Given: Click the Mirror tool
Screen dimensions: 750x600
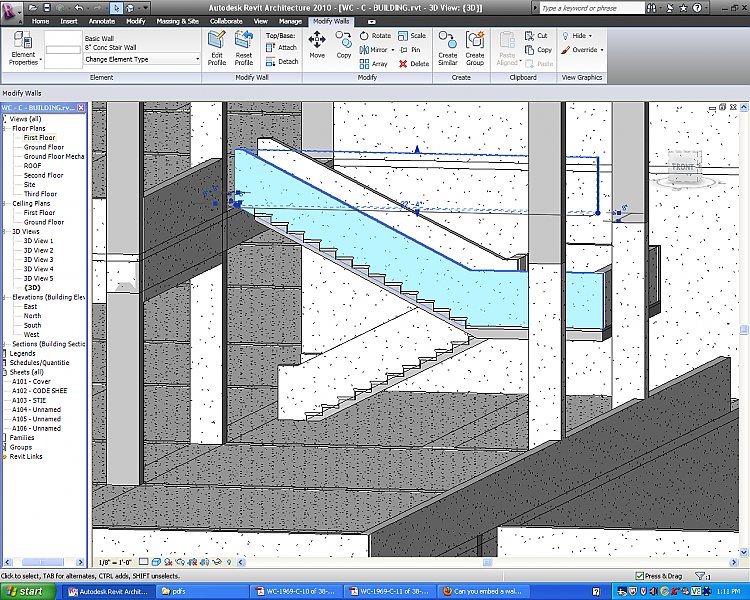Looking at the screenshot, I should pos(374,49).
